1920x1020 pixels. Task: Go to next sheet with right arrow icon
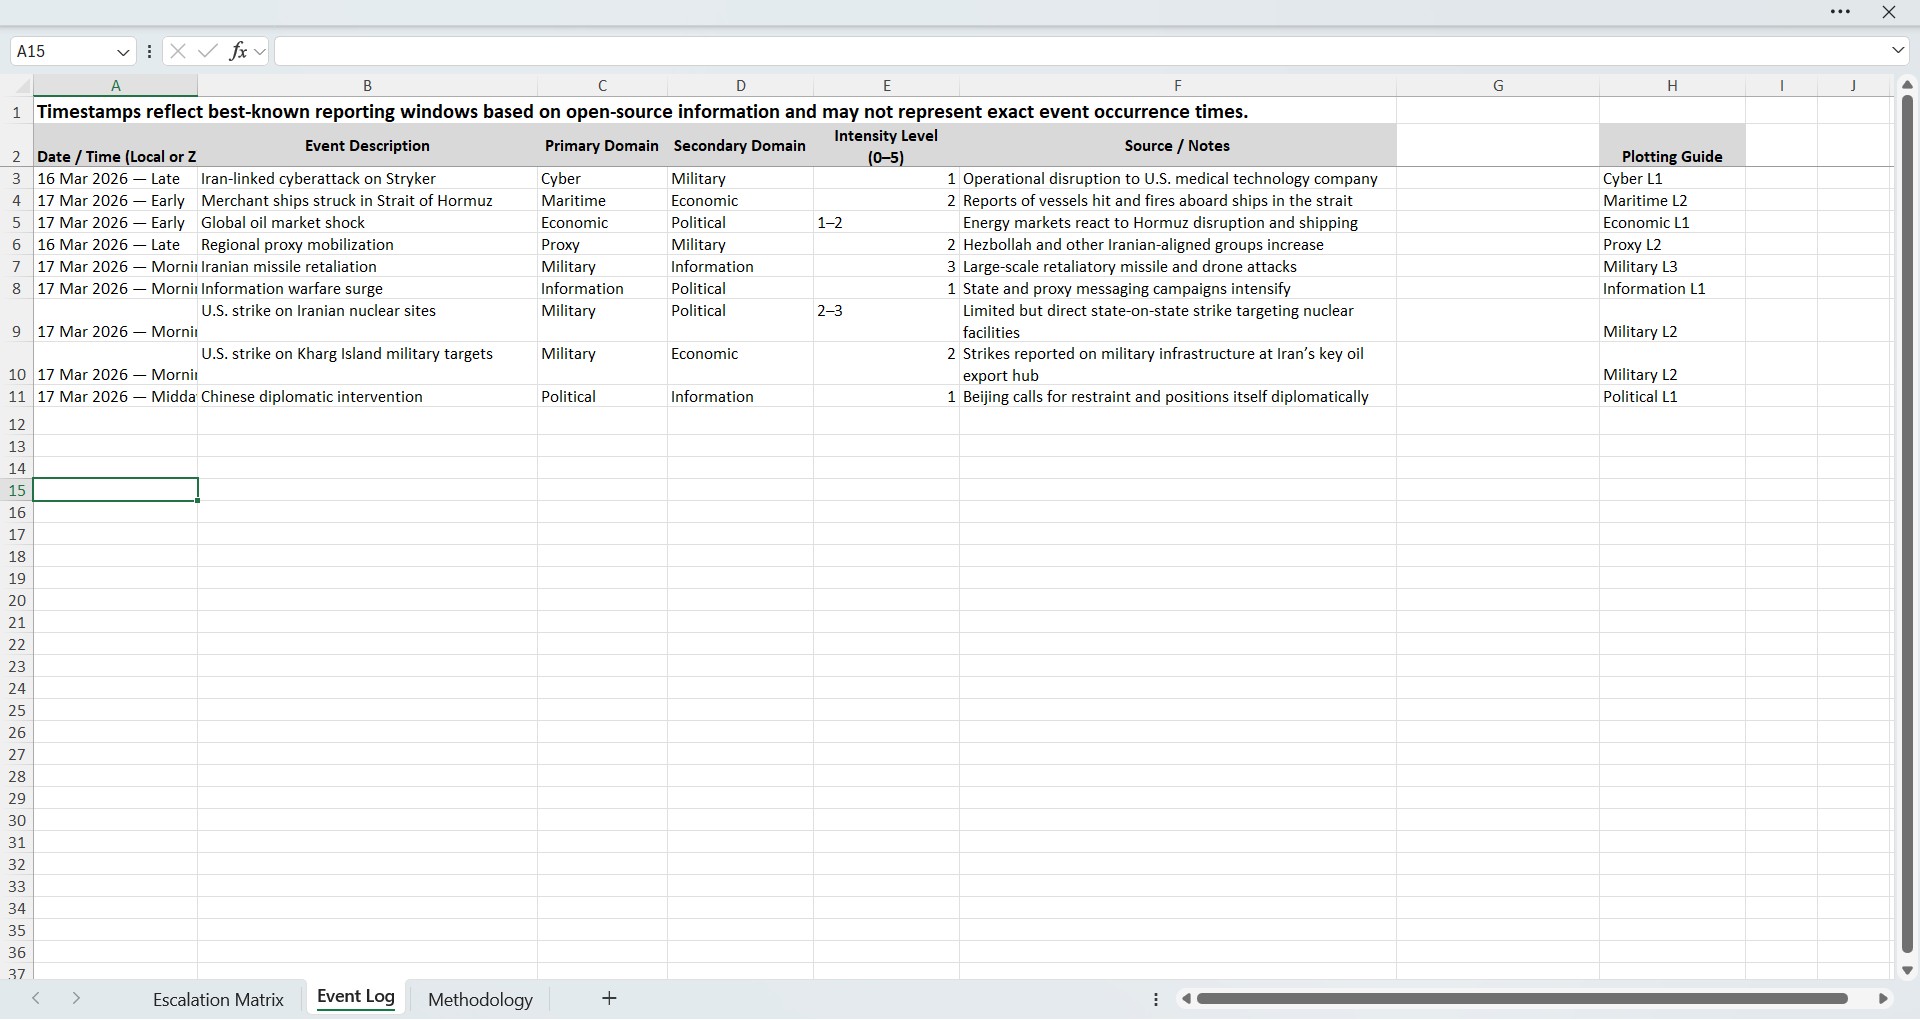pos(75,999)
